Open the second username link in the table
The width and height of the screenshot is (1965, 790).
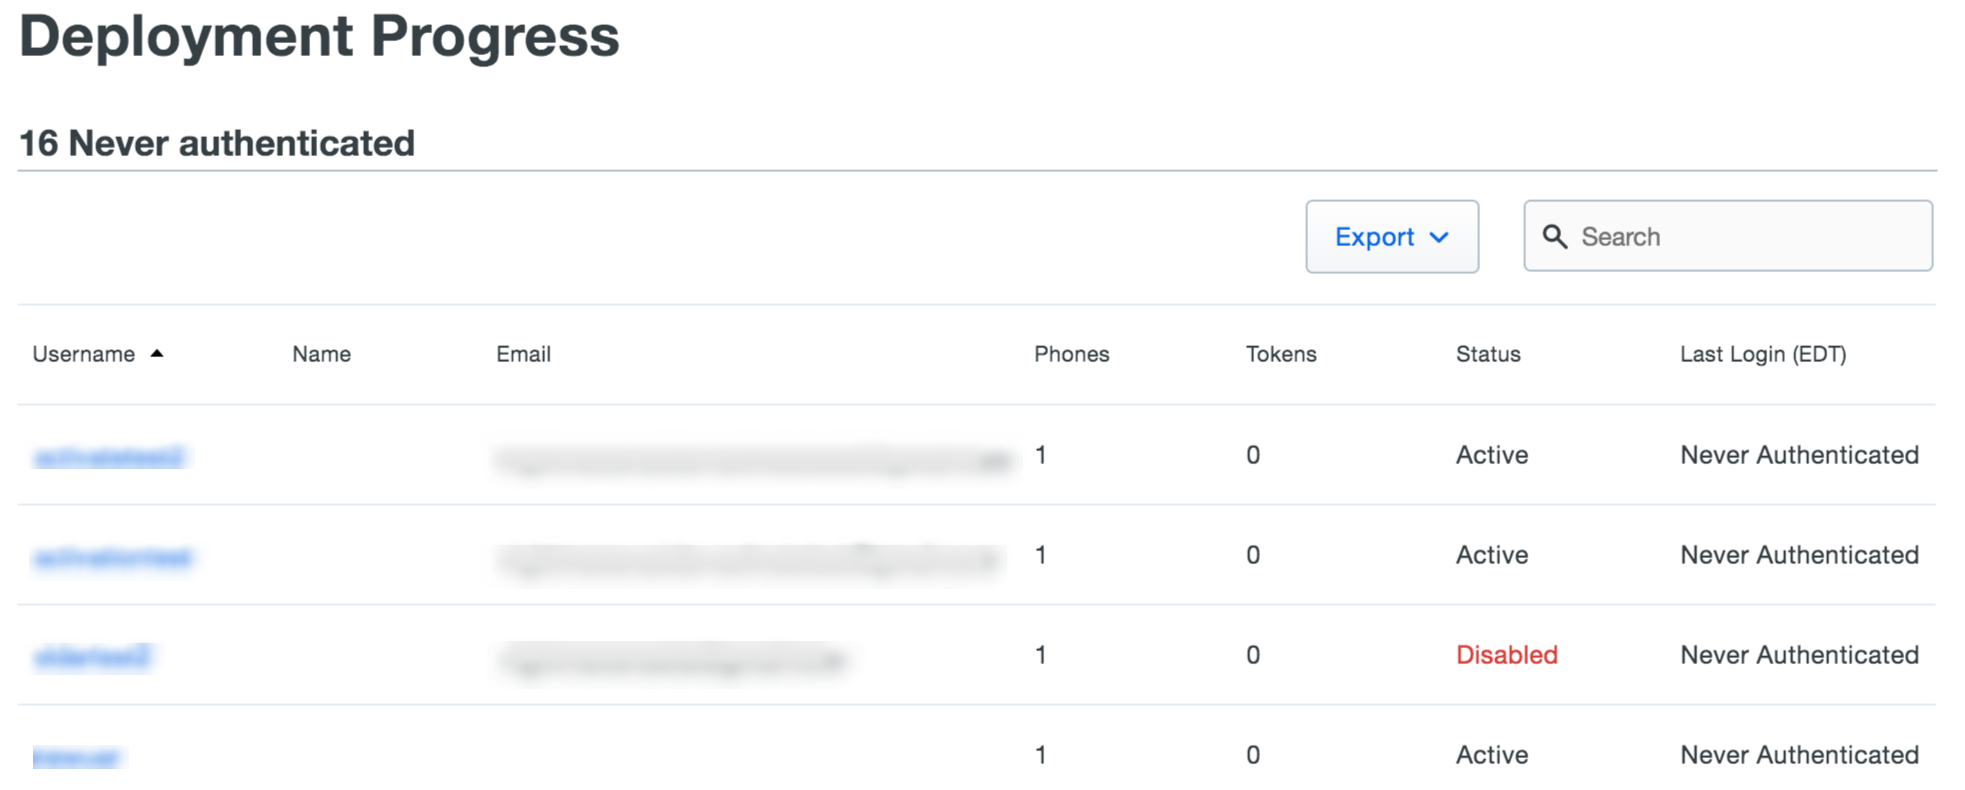[x=112, y=556]
